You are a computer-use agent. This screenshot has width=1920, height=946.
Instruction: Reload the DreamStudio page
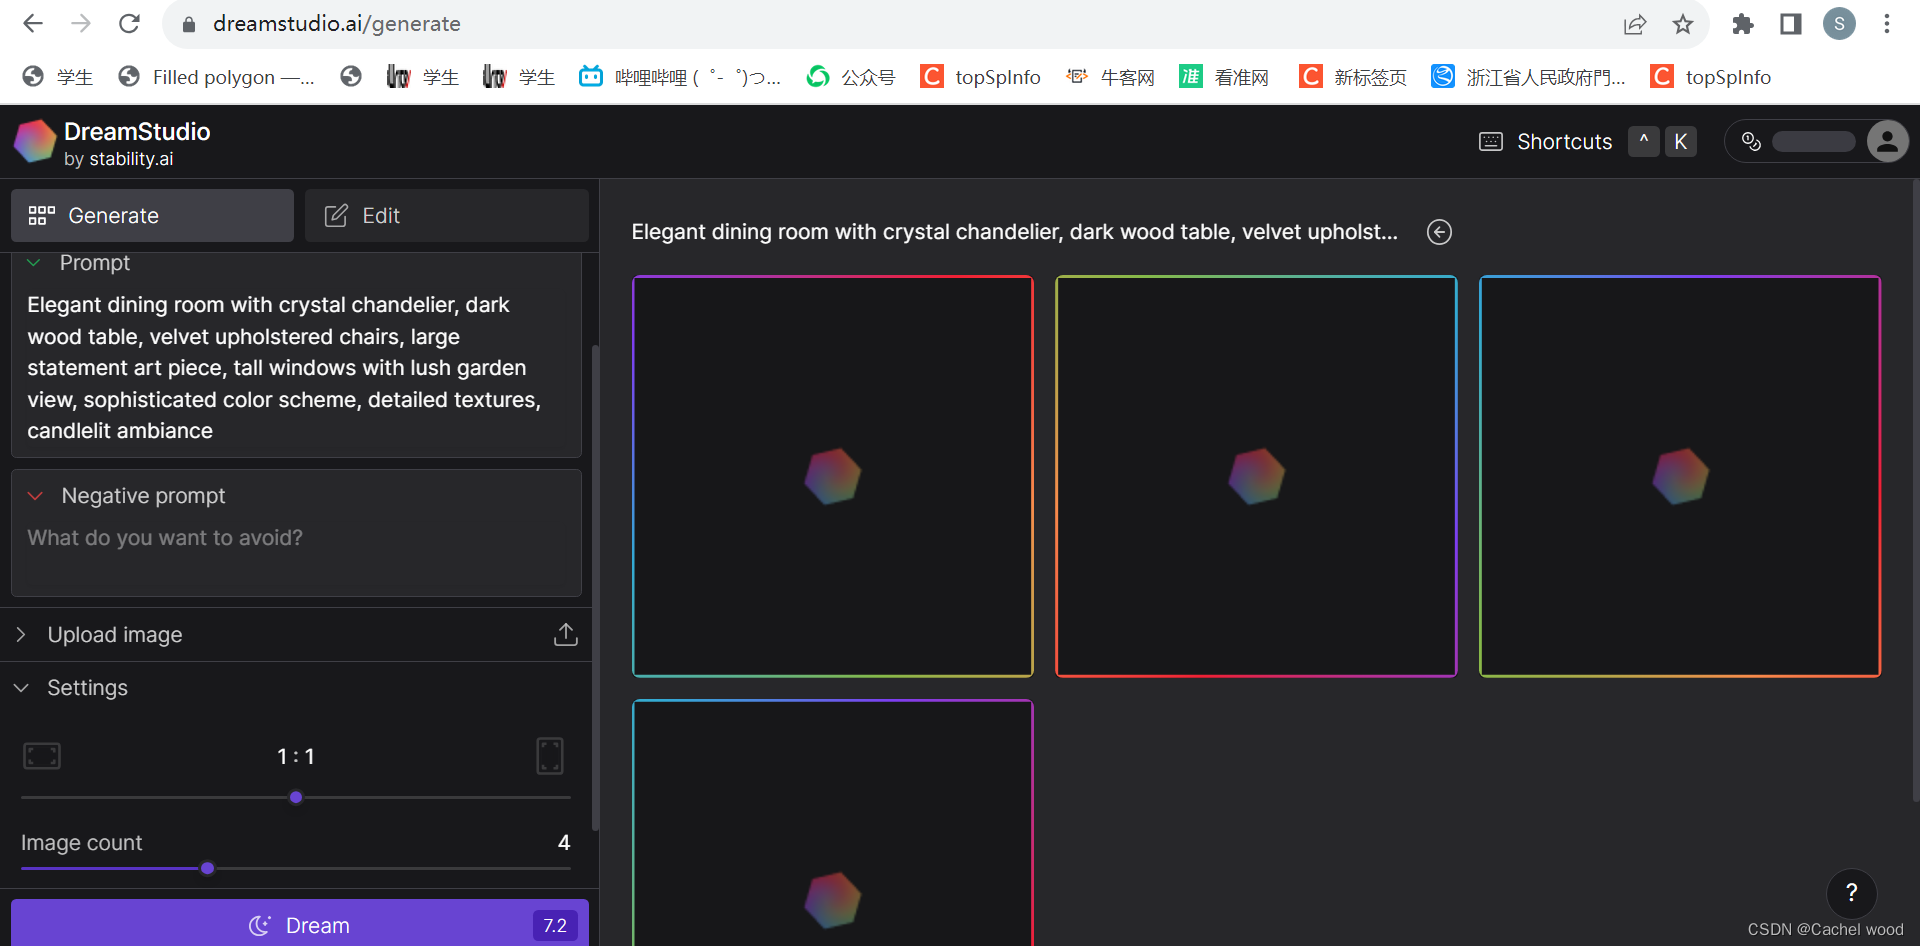pos(129,23)
